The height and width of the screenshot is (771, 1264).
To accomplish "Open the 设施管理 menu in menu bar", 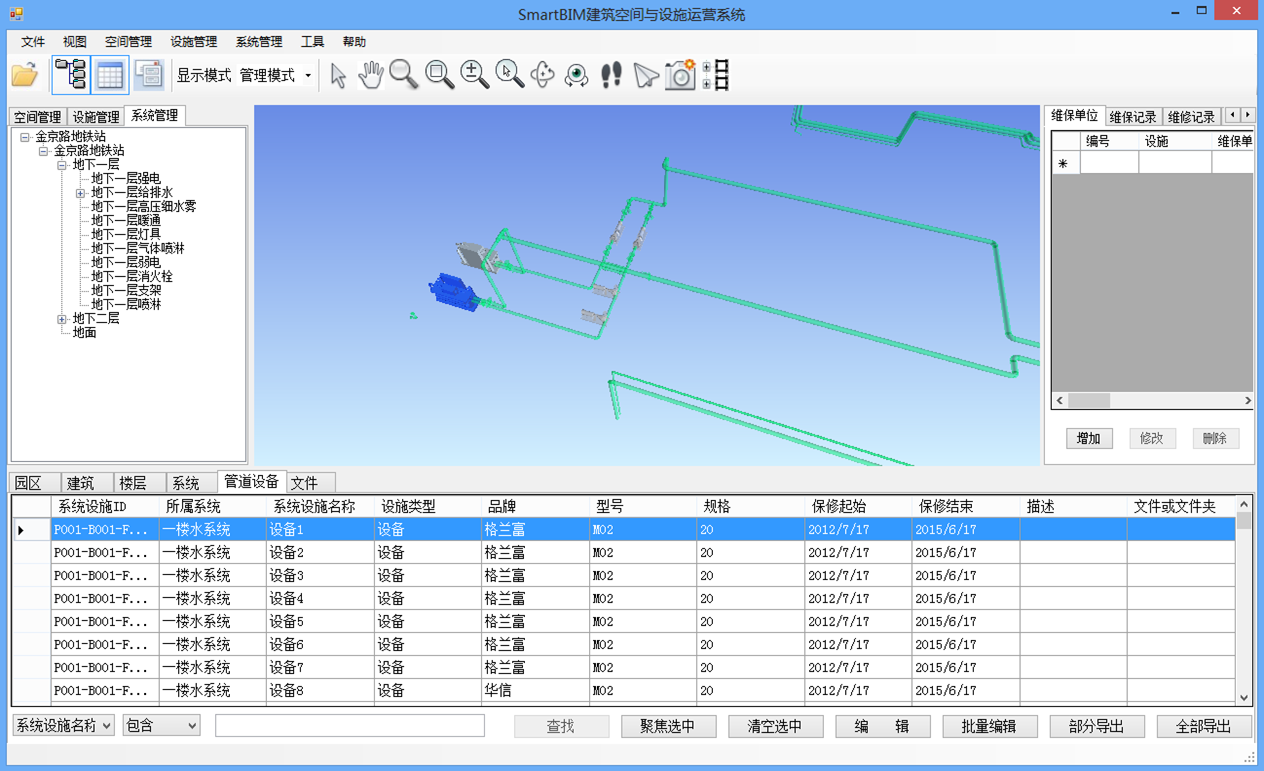I will tap(193, 42).
